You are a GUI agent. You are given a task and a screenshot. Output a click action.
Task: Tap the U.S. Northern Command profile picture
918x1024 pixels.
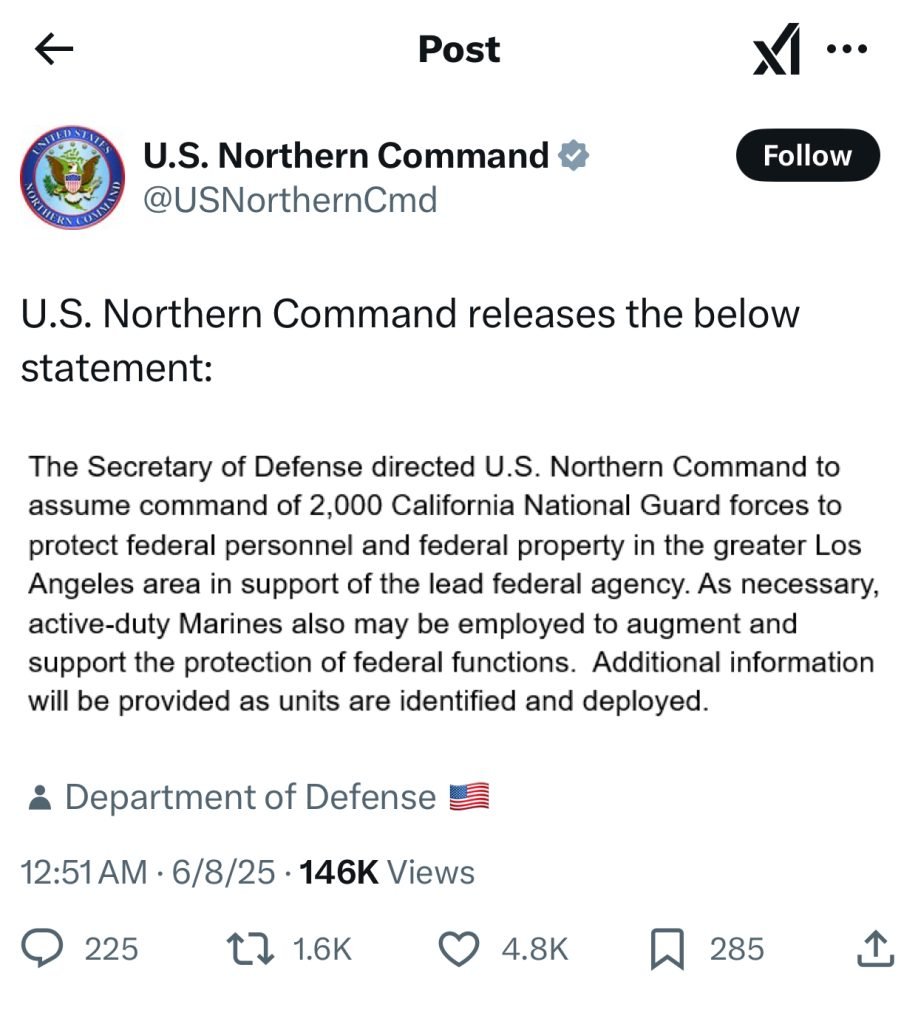point(72,177)
